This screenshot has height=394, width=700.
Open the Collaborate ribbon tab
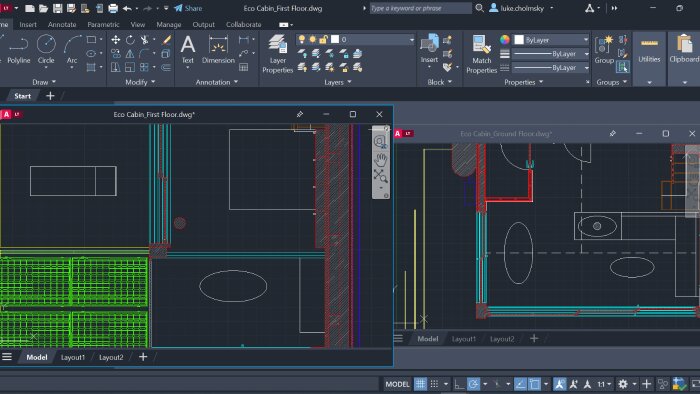pyautogui.click(x=243, y=25)
